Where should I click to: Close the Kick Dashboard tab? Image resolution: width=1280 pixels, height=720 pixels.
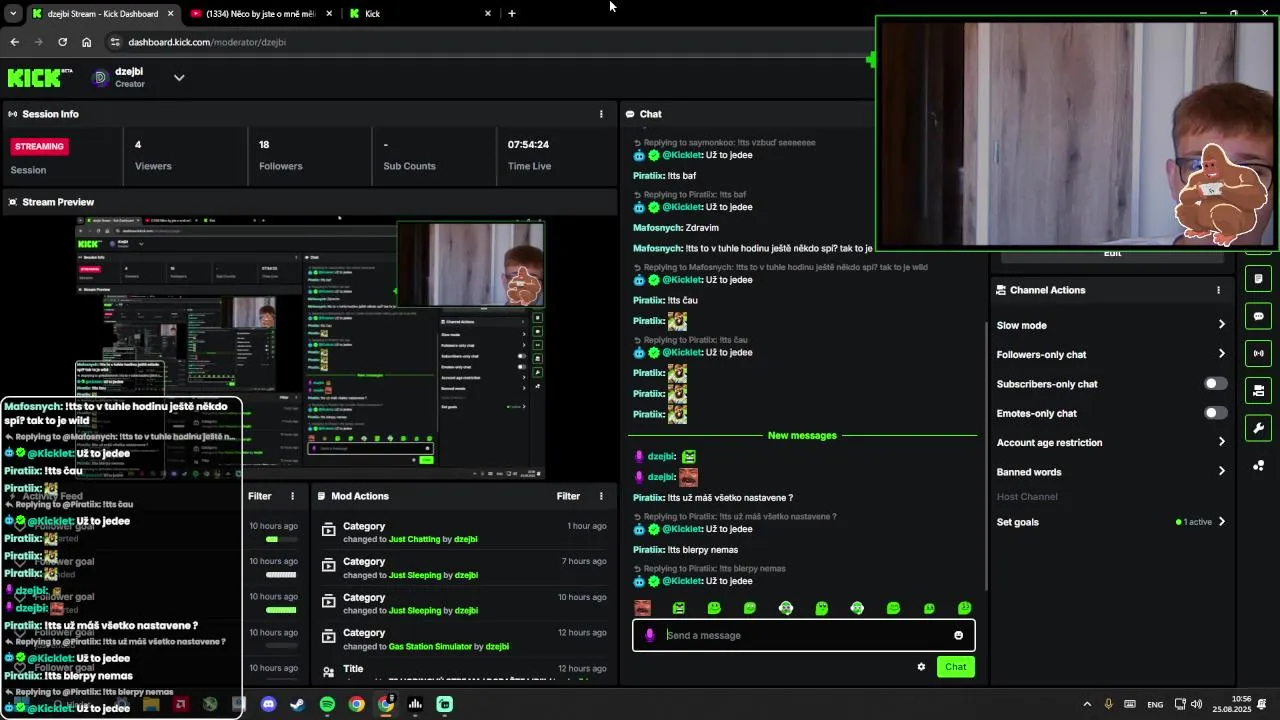click(171, 13)
